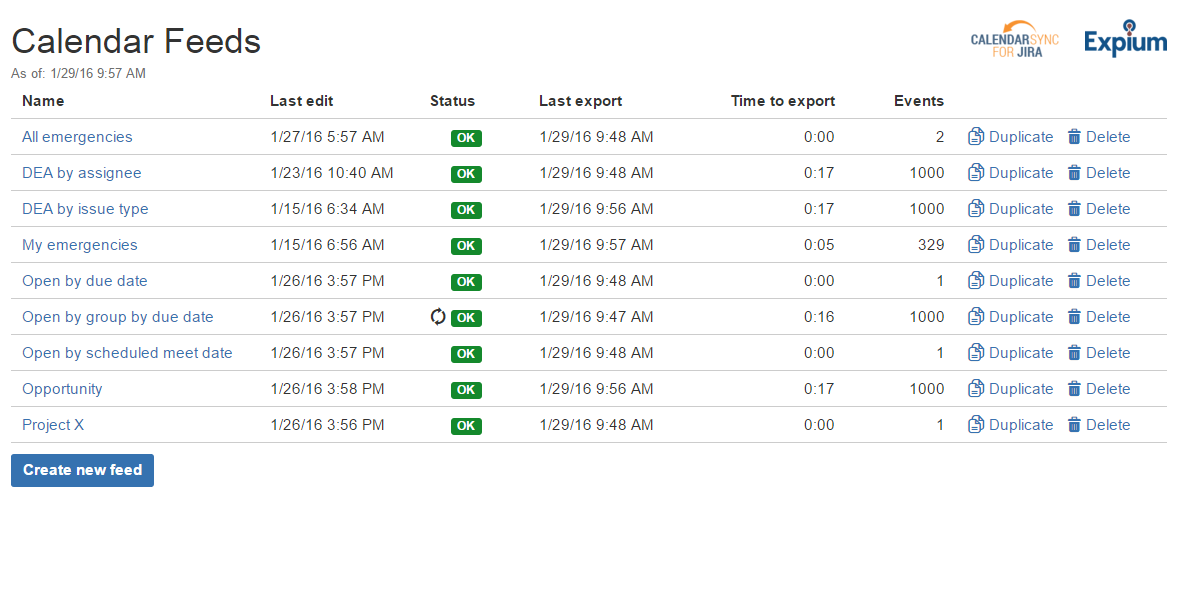Click duplicate icon for DEA by assignee
The width and height of the screenshot is (1179, 591).
[976, 173]
